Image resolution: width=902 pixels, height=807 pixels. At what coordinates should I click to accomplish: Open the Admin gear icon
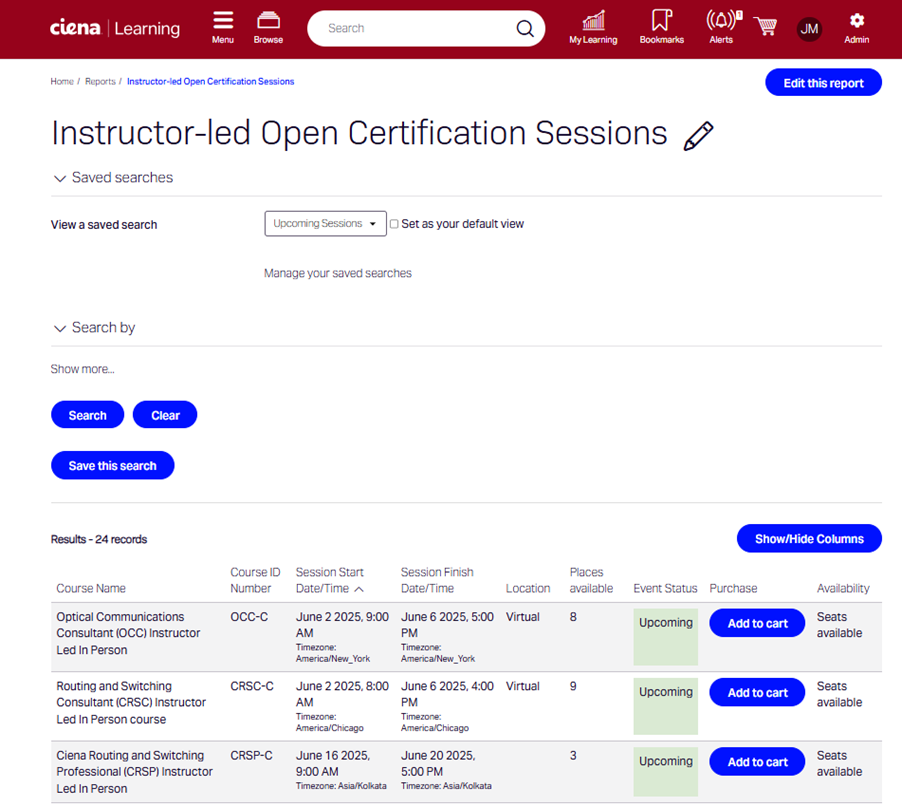(x=857, y=27)
